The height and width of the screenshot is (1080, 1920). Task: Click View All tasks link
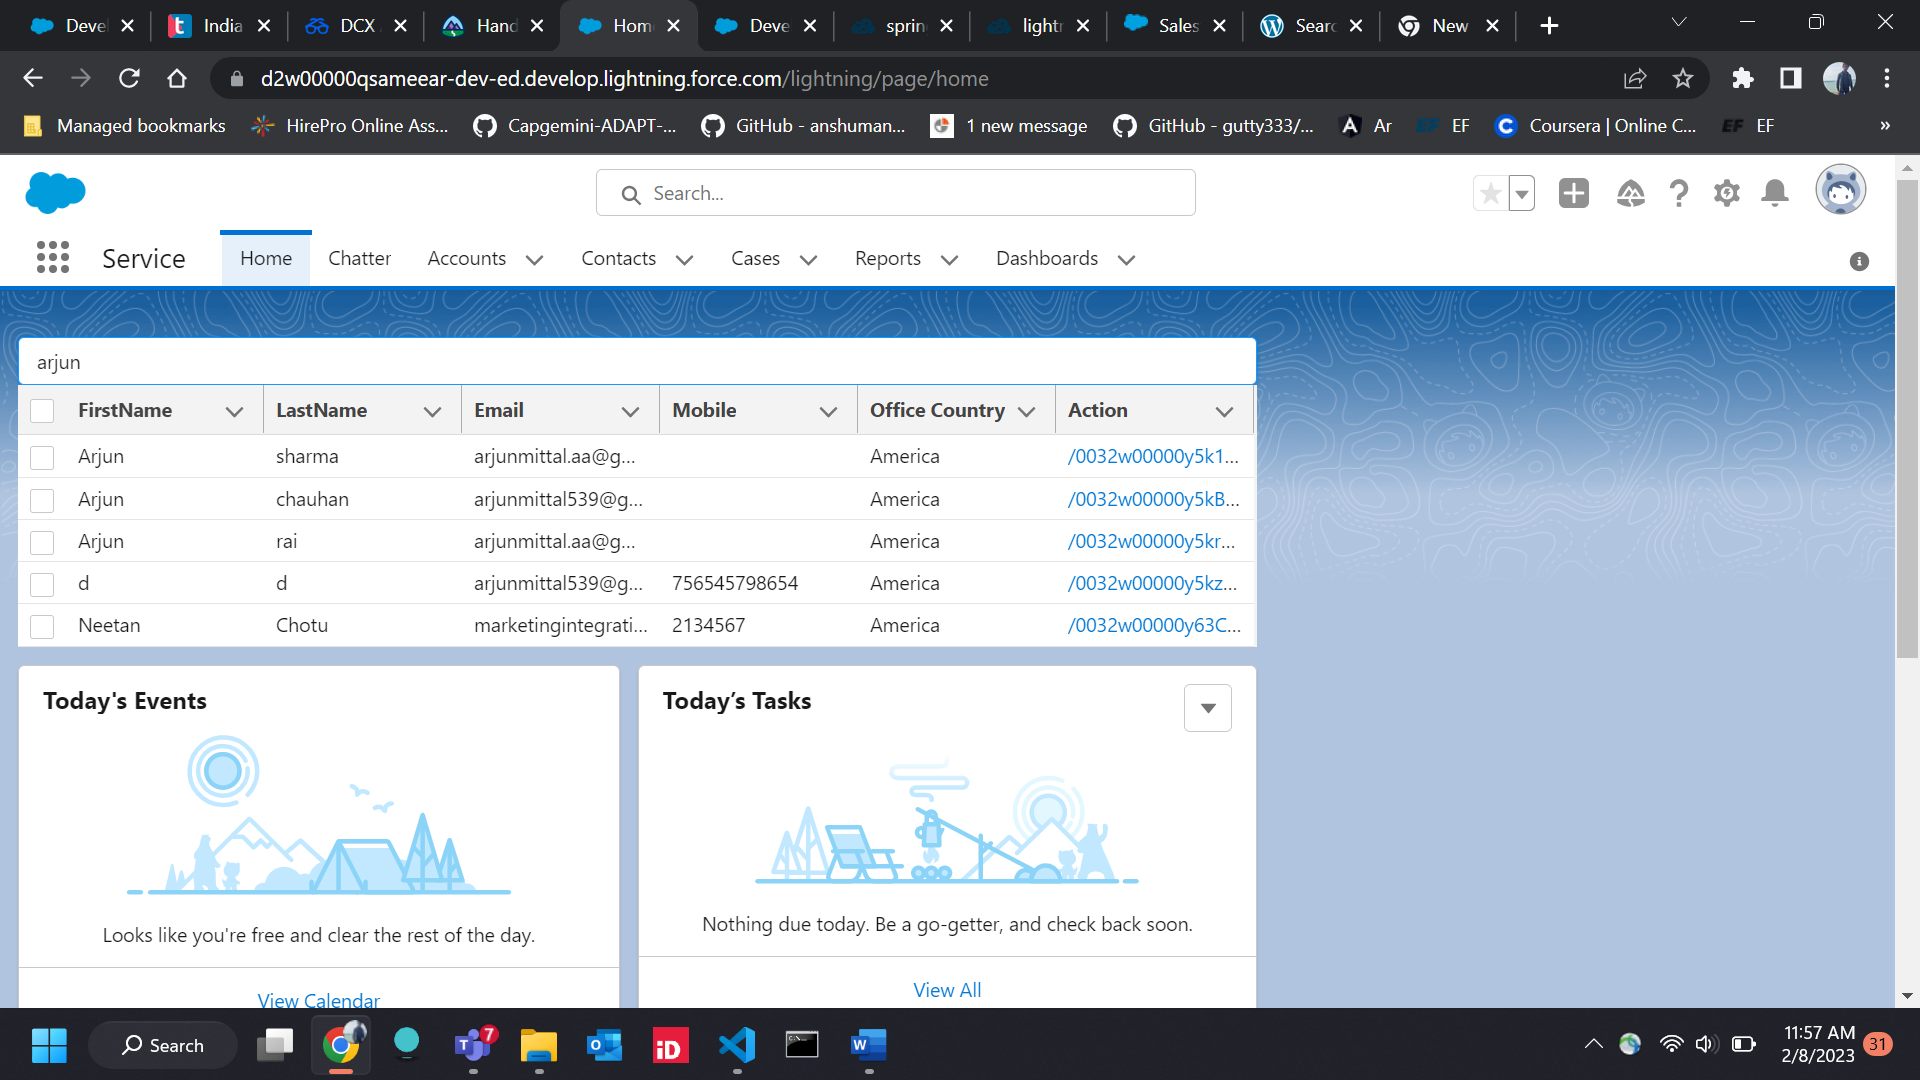tap(946, 990)
